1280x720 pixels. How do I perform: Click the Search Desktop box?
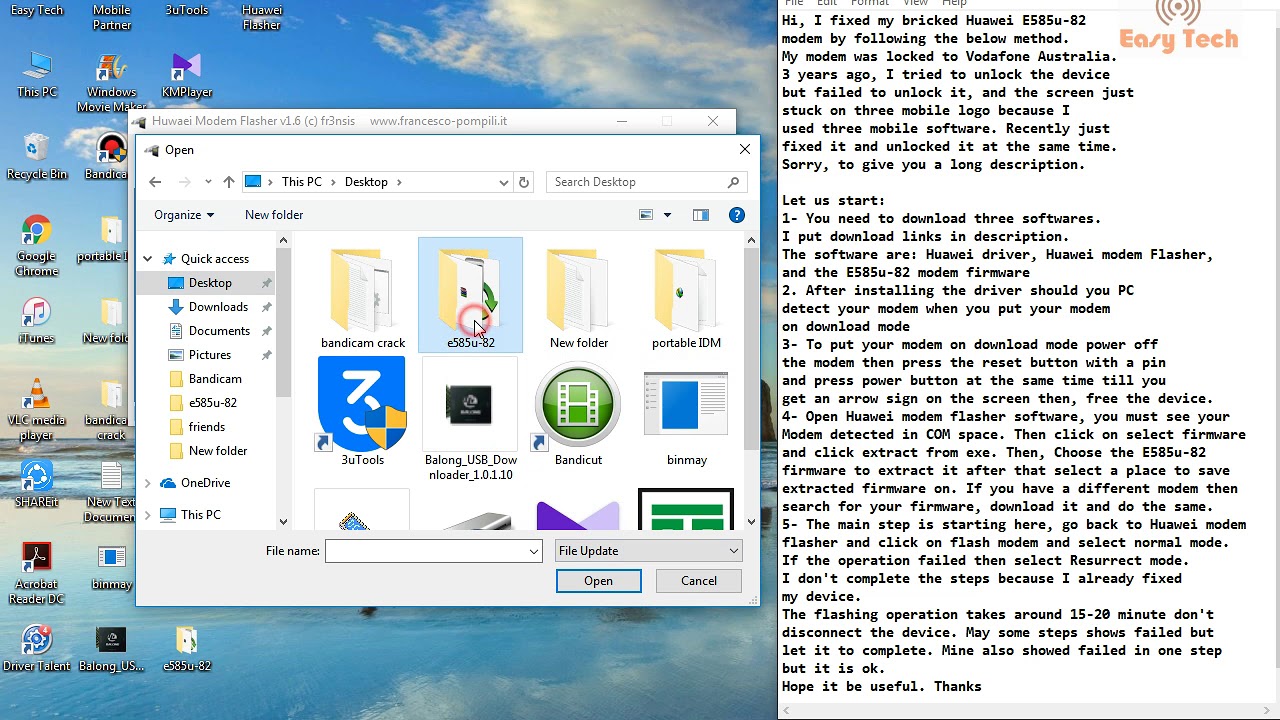point(647,182)
